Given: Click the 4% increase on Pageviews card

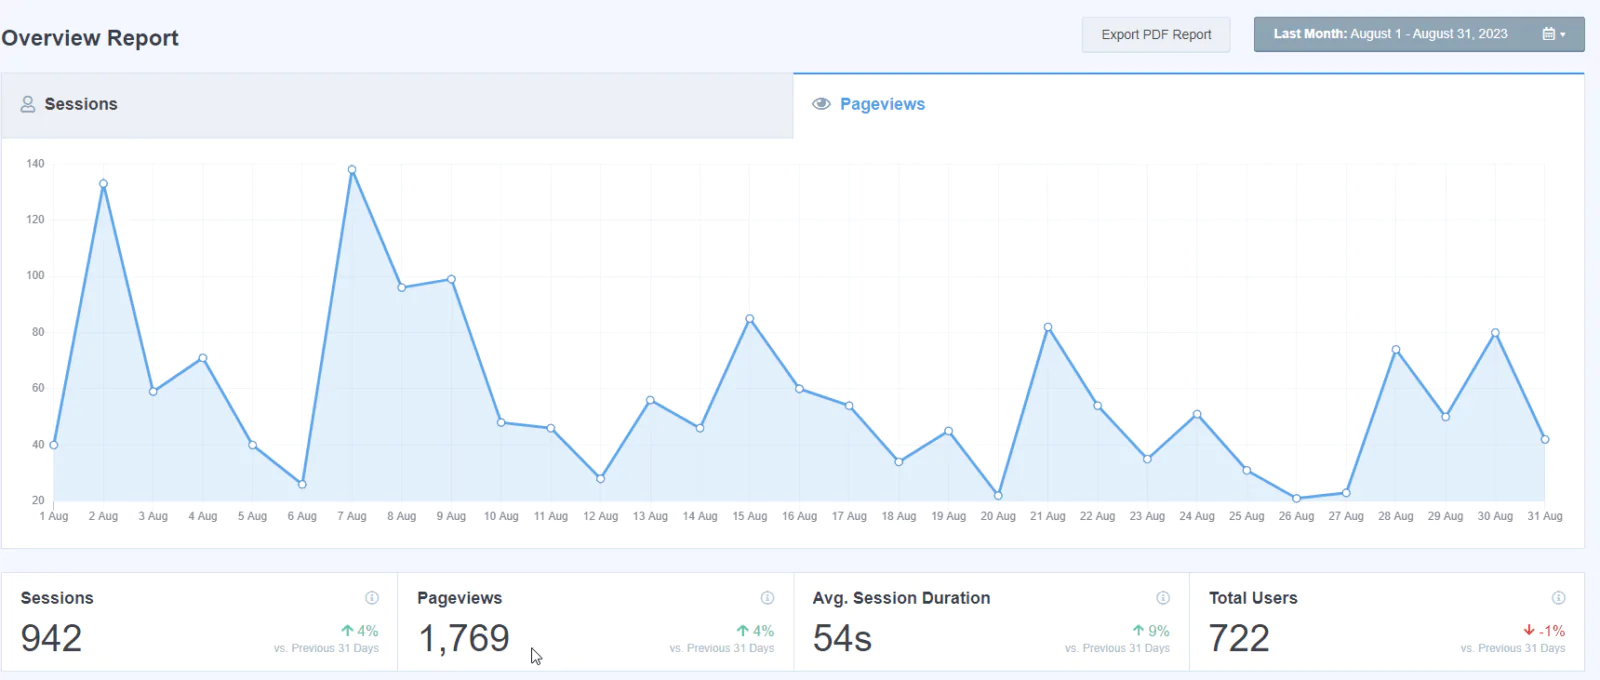Looking at the screenshot, I should (755, 631).
